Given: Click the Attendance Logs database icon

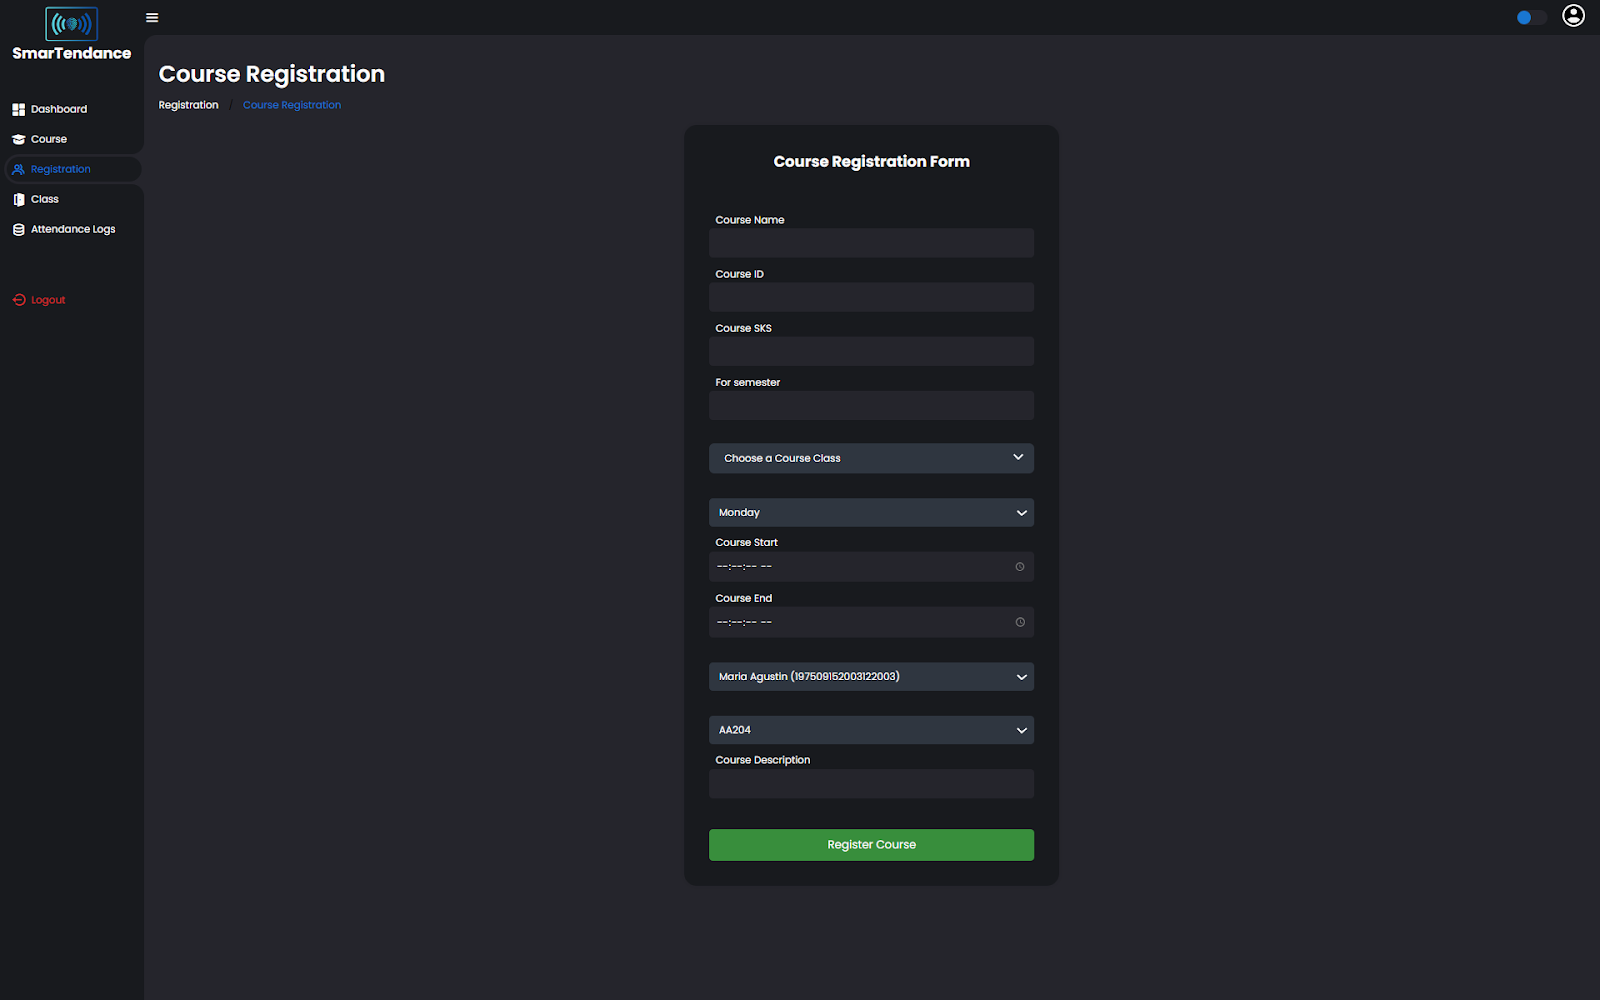Looking at the screenshot, I should [18, 229].
